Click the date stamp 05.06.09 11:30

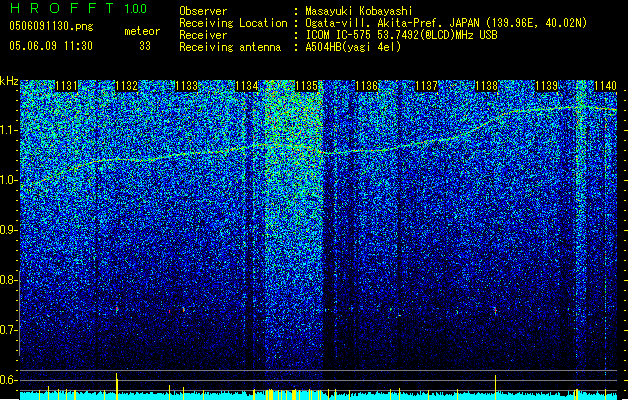point(51,46)
